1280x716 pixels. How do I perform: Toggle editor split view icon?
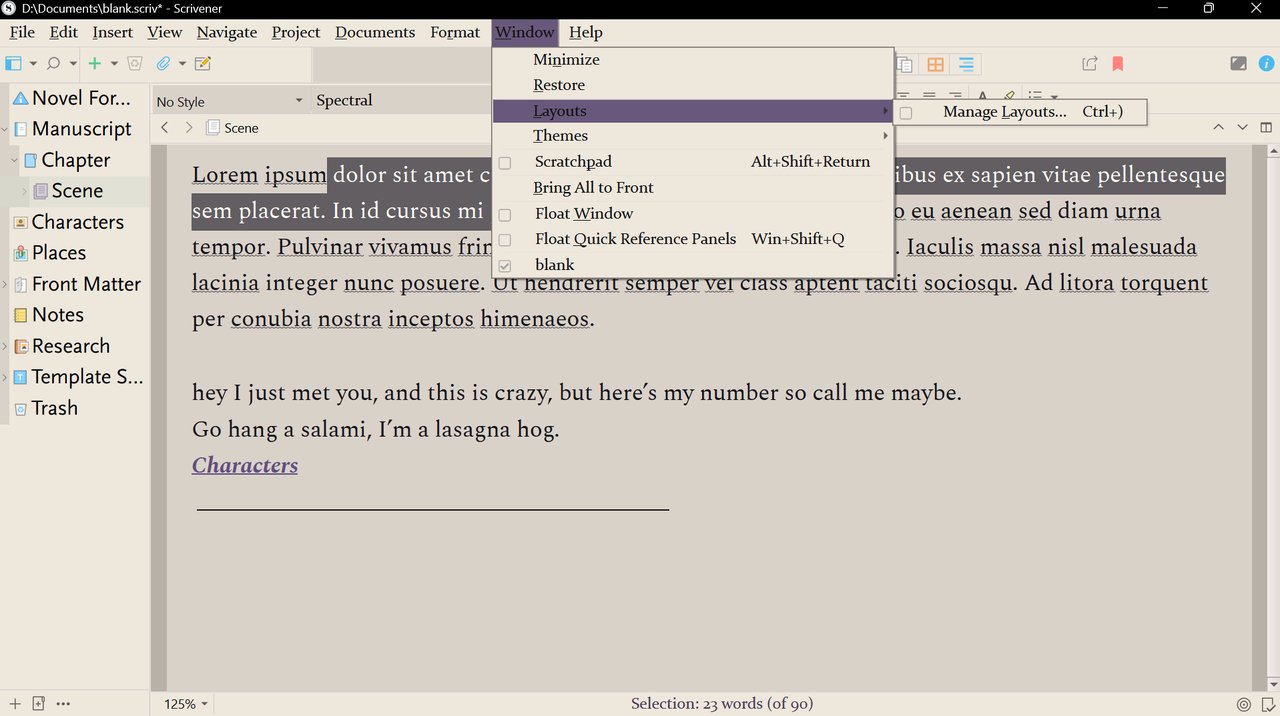[1266, 127]
